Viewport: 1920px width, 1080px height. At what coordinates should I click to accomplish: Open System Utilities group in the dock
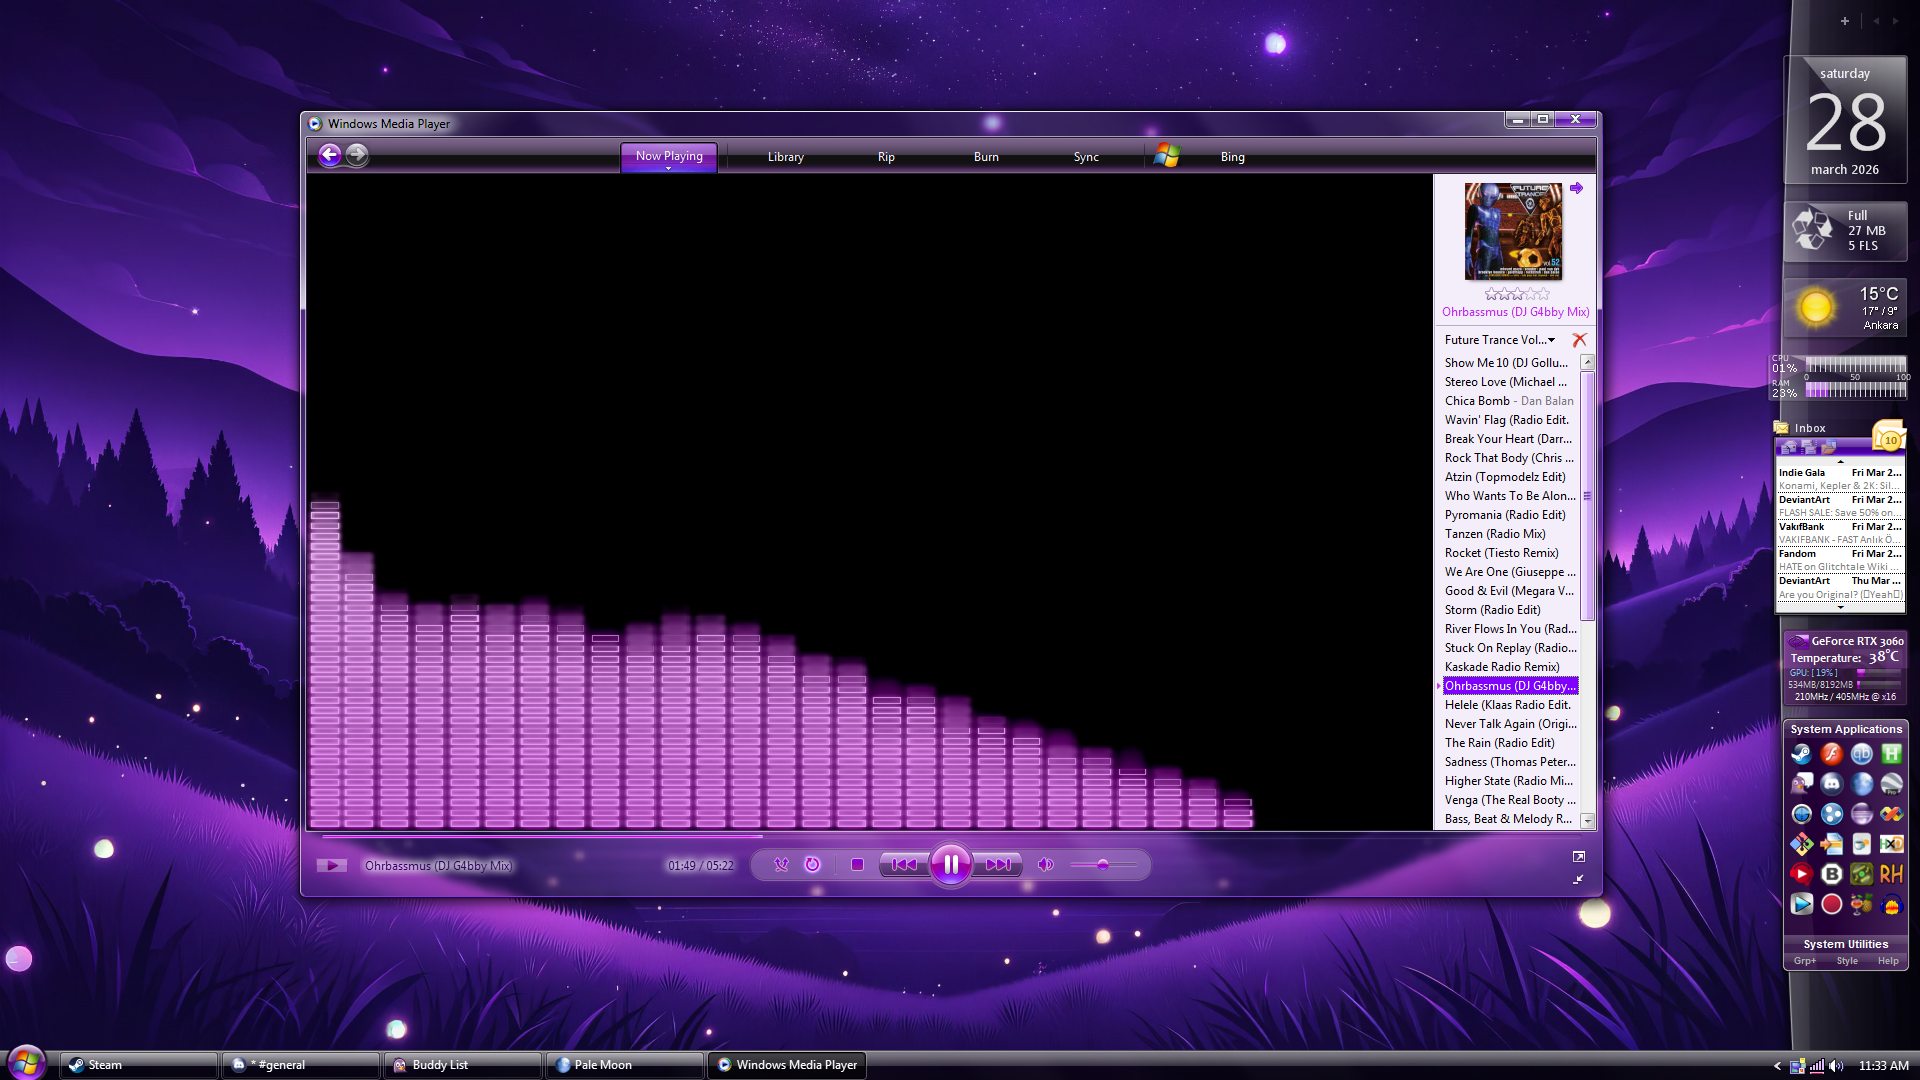(1845, 944)
